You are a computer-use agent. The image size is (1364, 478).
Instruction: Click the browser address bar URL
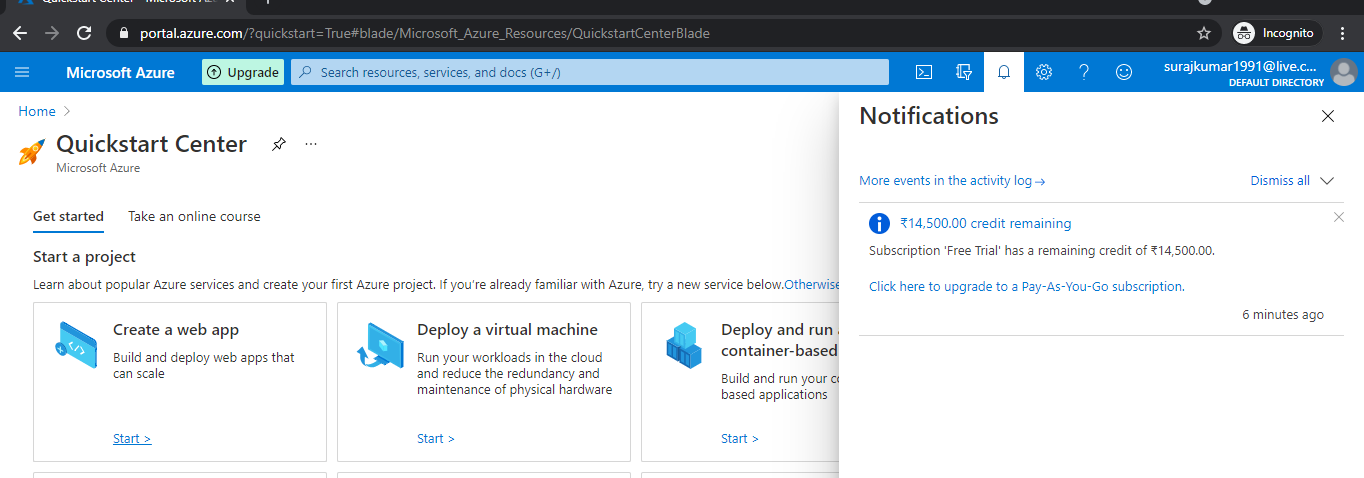click(x=424, y=33)
